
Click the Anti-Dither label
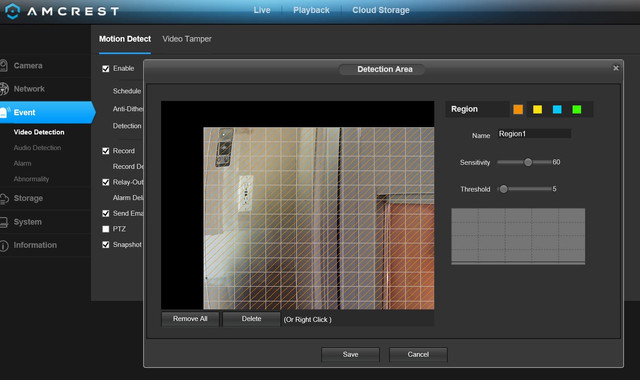[128, 109]
